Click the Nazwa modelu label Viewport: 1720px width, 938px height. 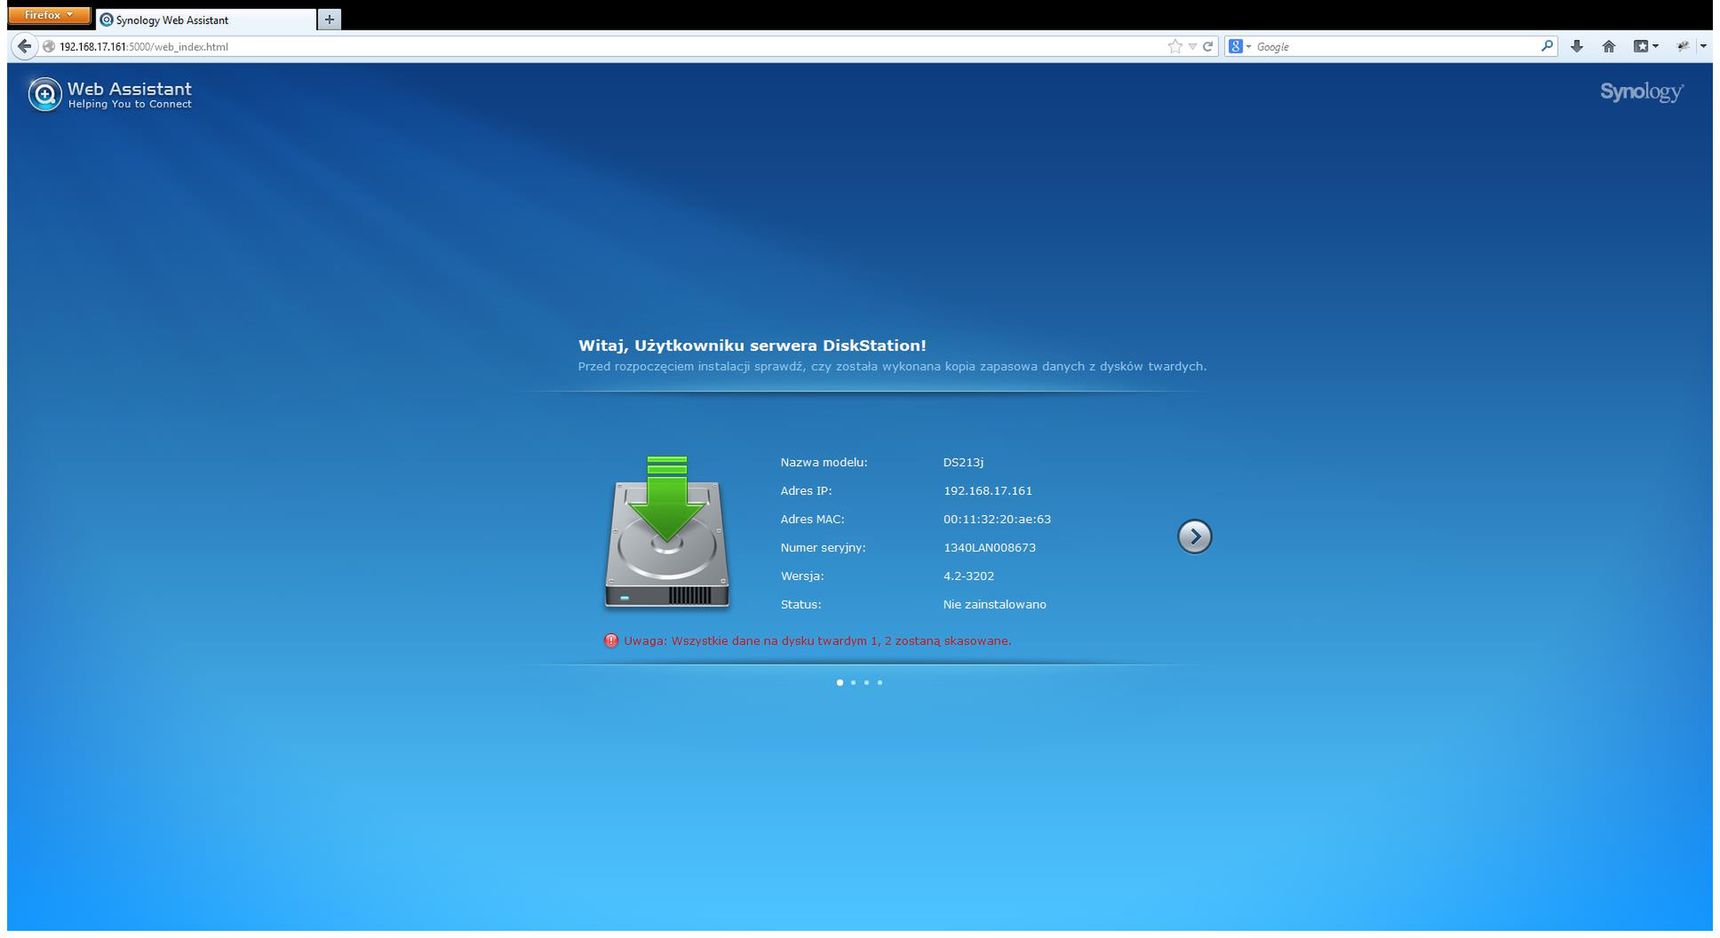coord(823,462)
